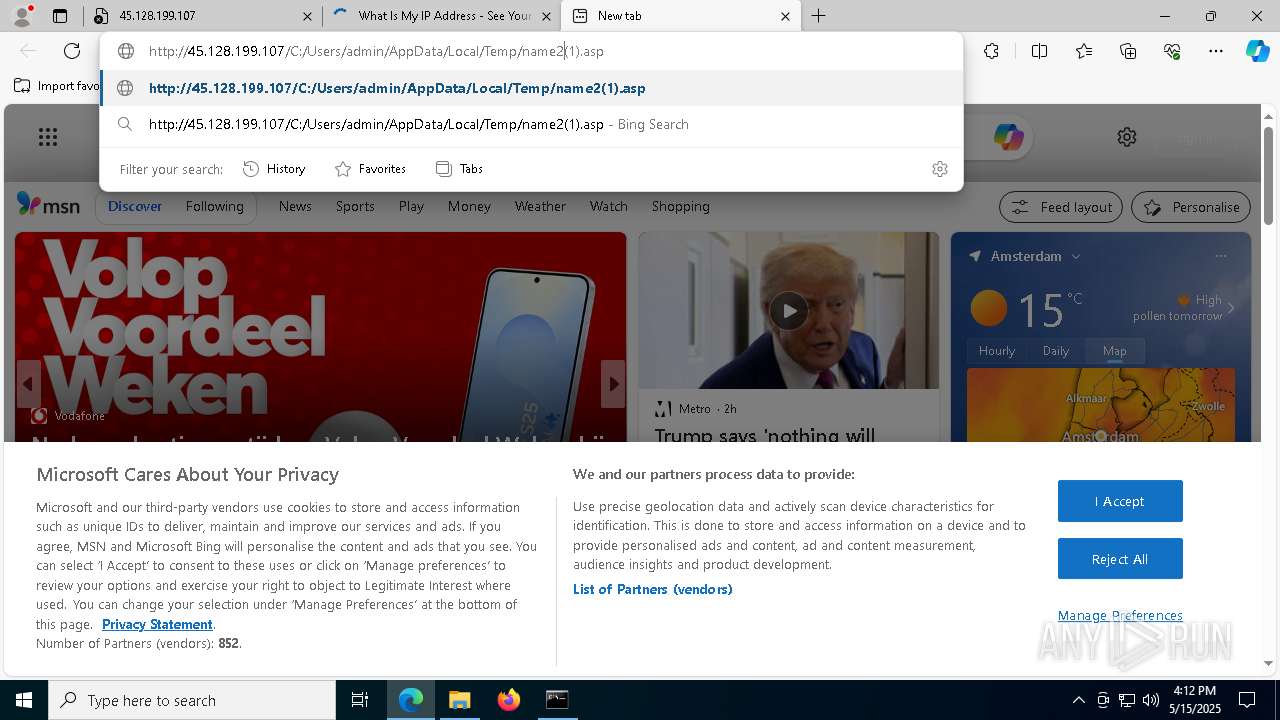The width and height of the screenshot is (1280, 720).
Task: Play the Trump news video
Action: click(789, 311)
